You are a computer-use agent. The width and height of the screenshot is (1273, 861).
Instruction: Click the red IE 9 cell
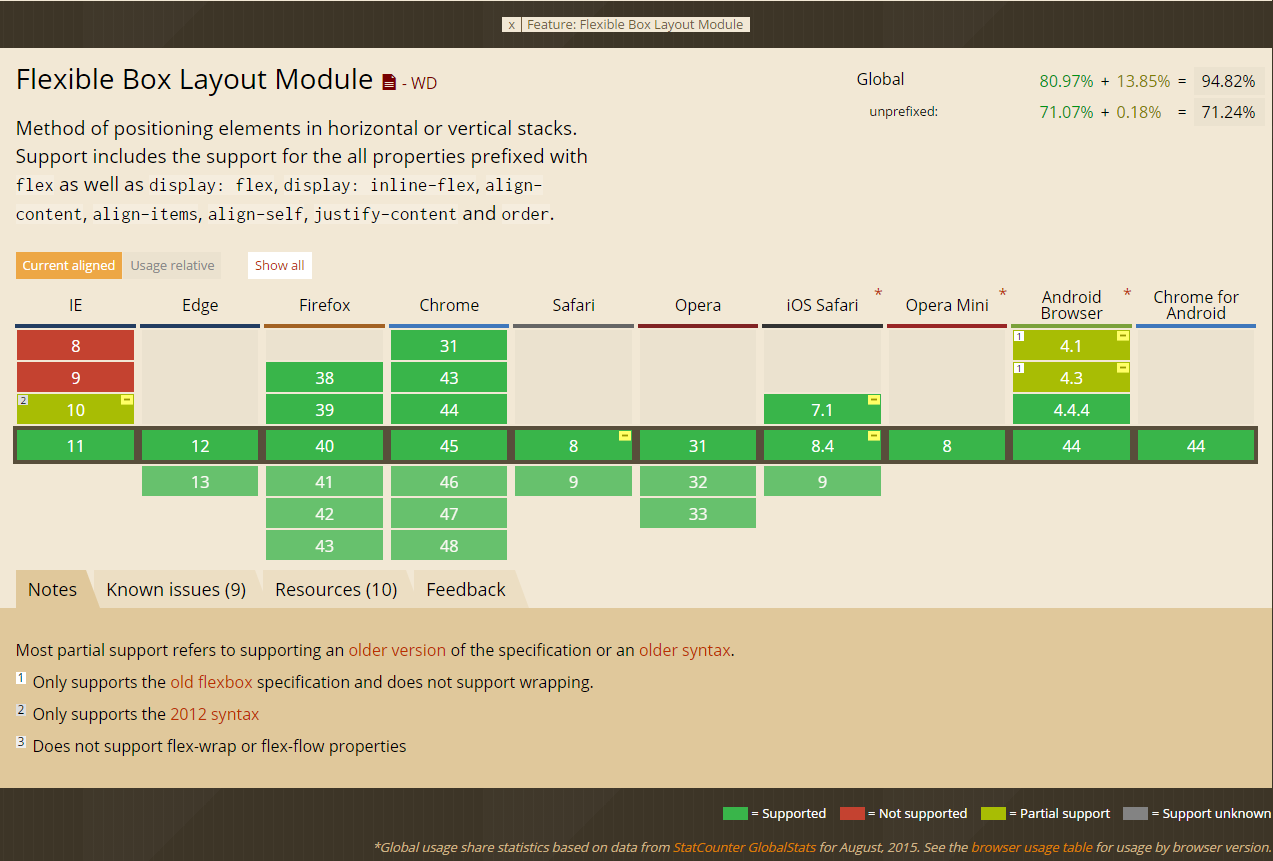tap(75, 378)
